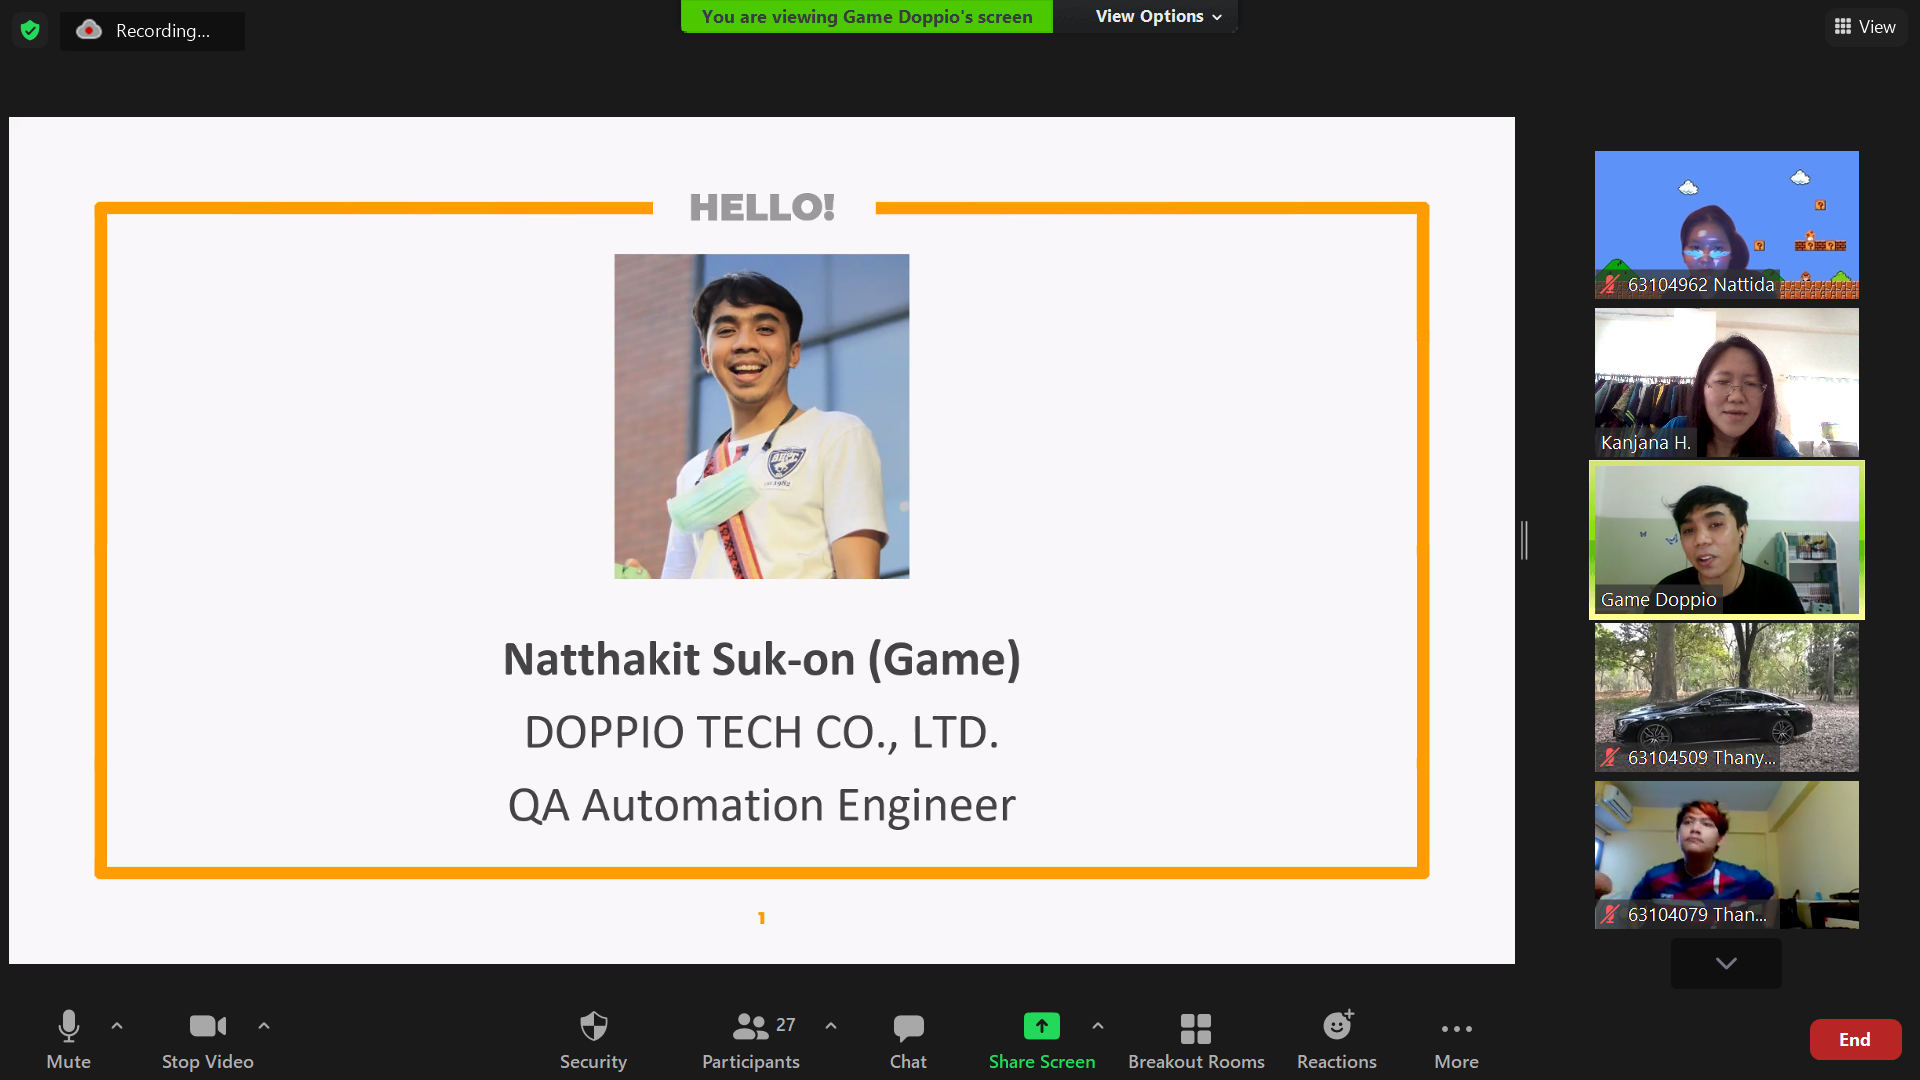Click the Recording indicator
The image size is (1920, 1080).
click(152, 31)
